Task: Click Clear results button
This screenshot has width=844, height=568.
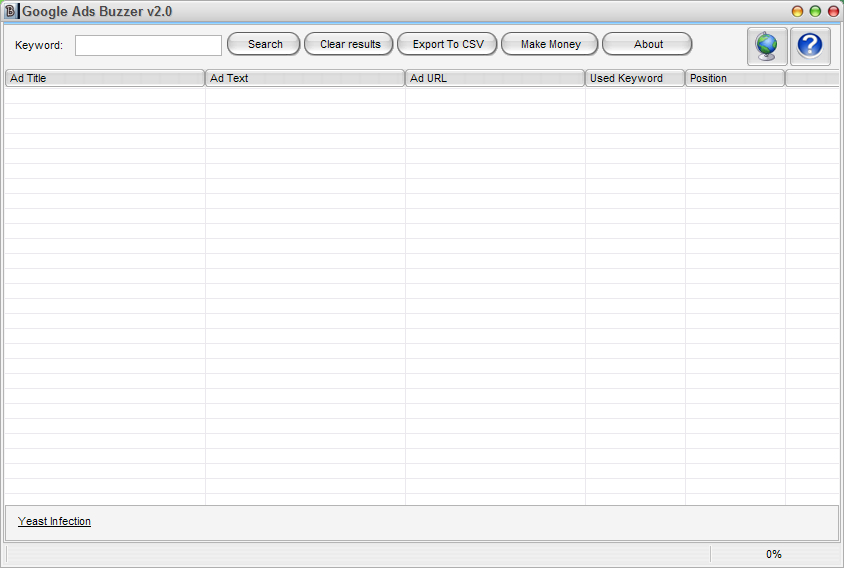Action: coord(349,44)
